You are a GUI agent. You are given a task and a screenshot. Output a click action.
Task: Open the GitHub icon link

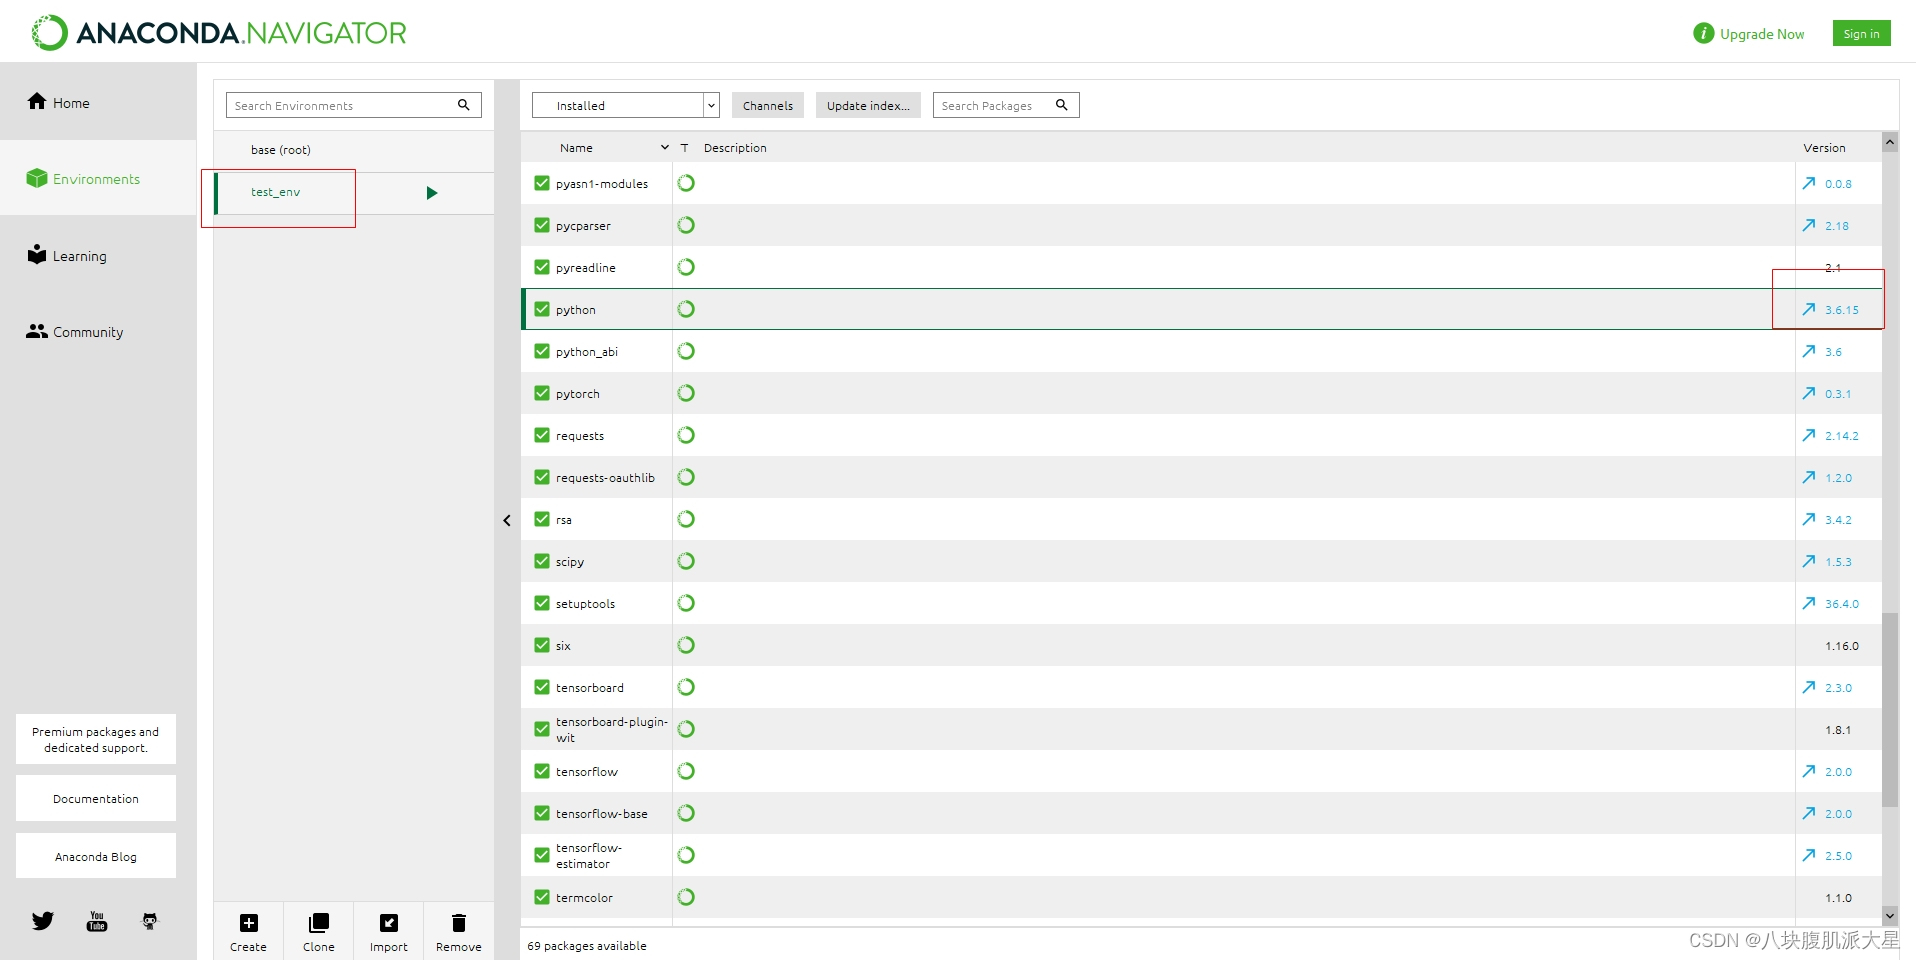tap(150, 921)
